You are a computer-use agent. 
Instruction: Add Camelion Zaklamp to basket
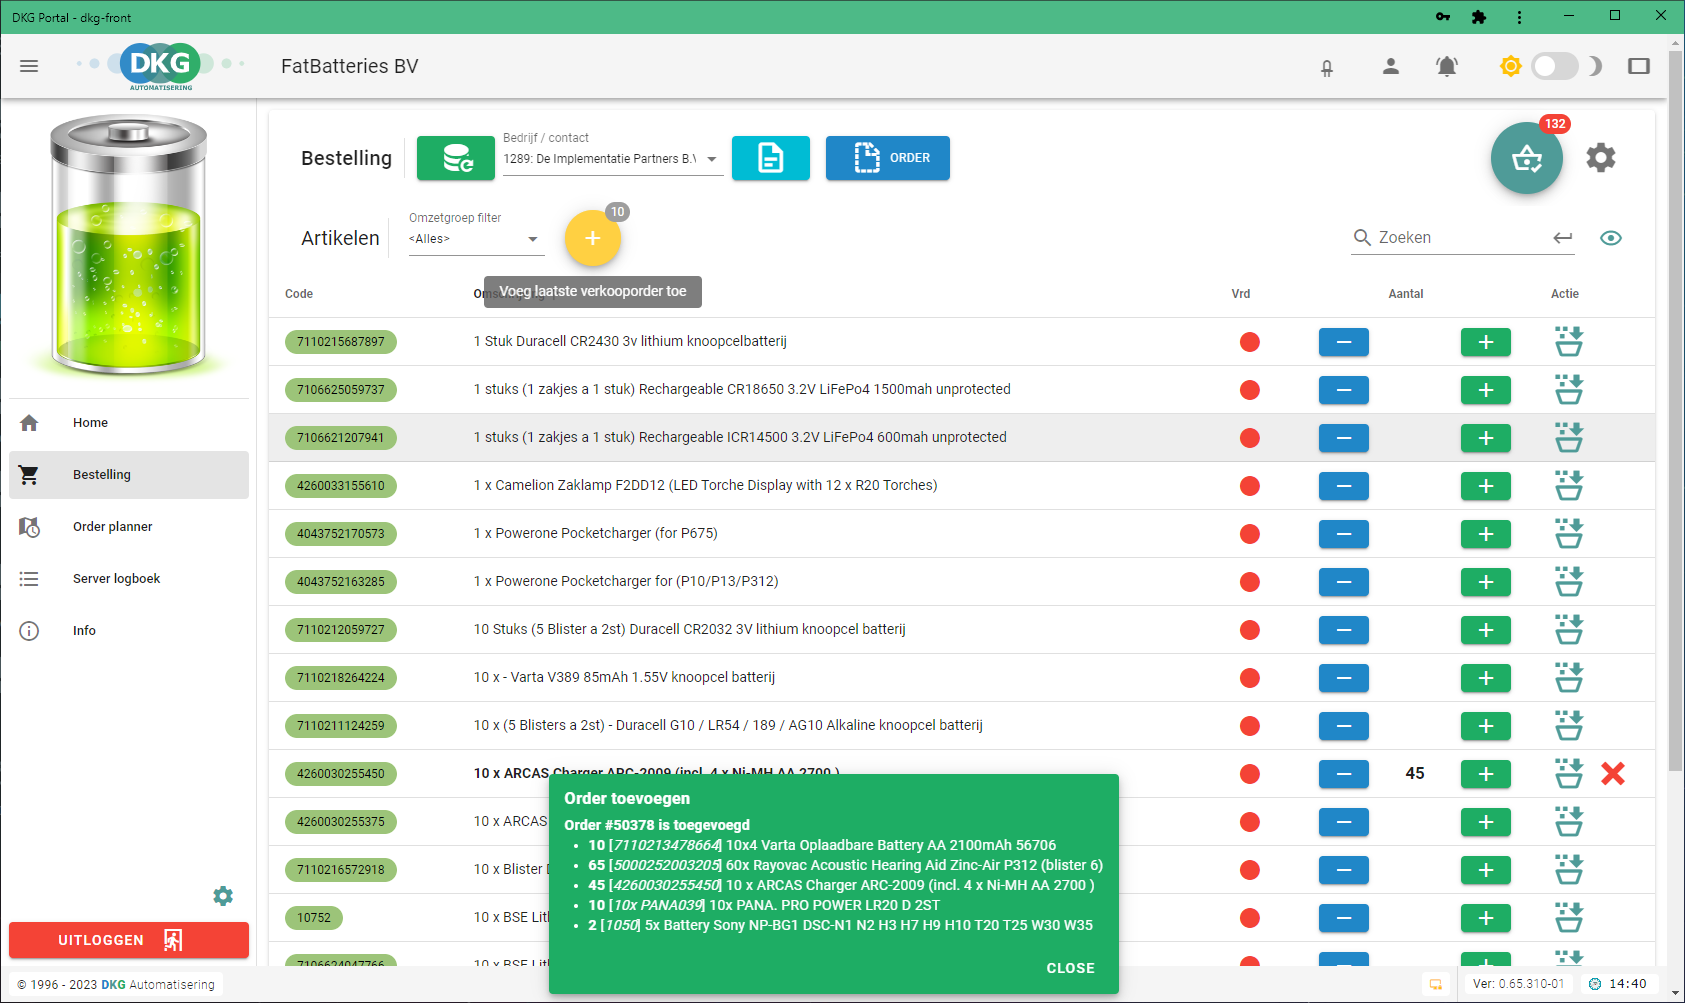1569,486
